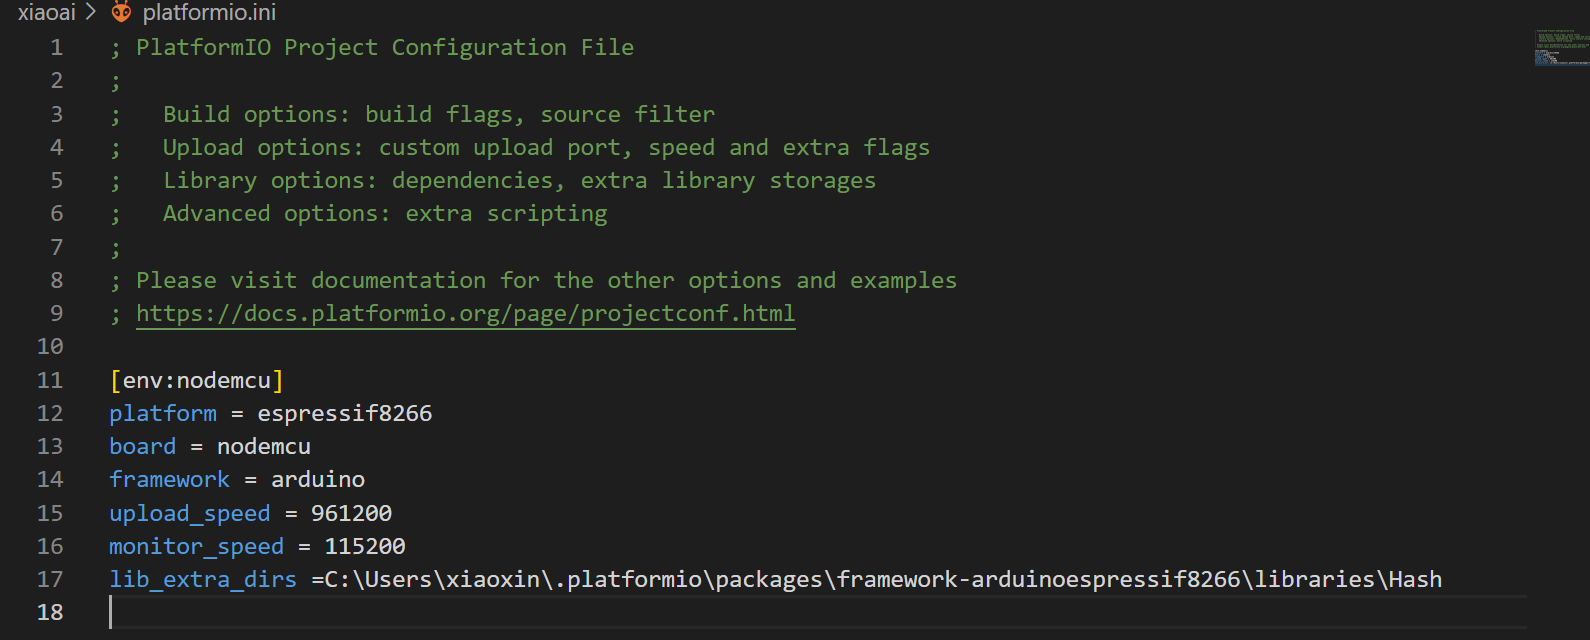Click the 115200 monitor speed value
This screenshot has width=1590, height=640.
pos(365,546)
